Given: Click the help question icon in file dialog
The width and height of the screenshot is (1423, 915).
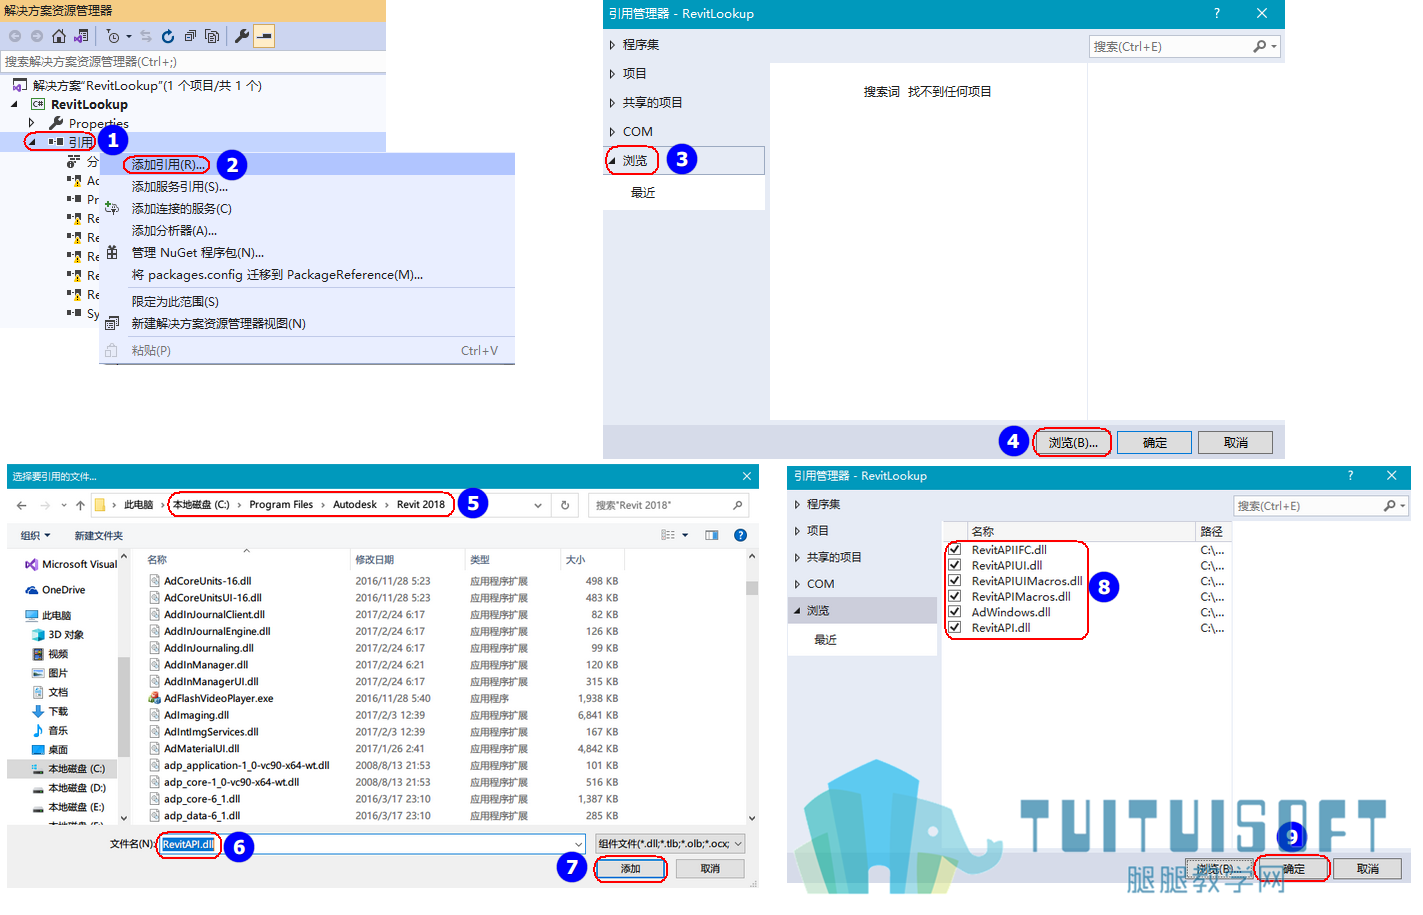Looking at the screenshot, I should 741,535.
